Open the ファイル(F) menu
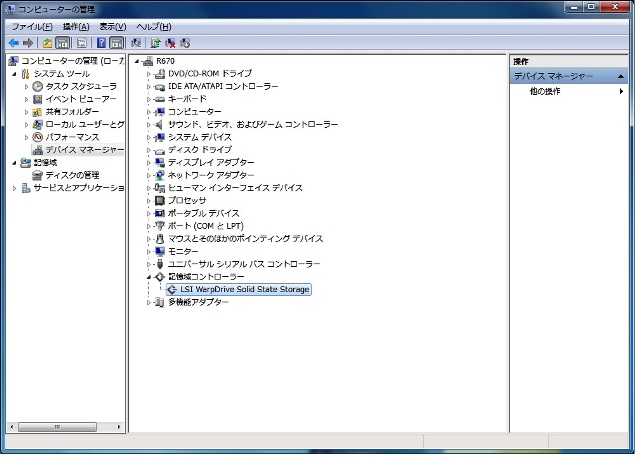Viewport: 640px width, 457px height. [x=32, y=26]
